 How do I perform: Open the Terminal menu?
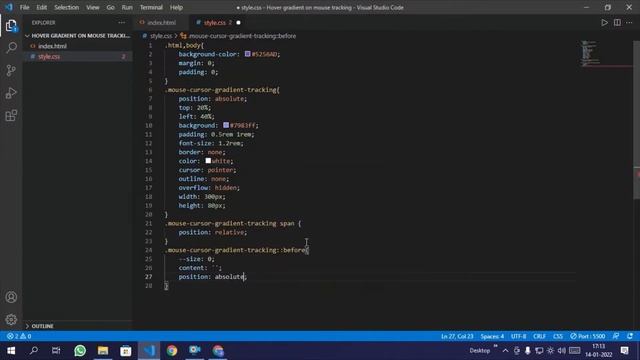(x=151, y=7)
